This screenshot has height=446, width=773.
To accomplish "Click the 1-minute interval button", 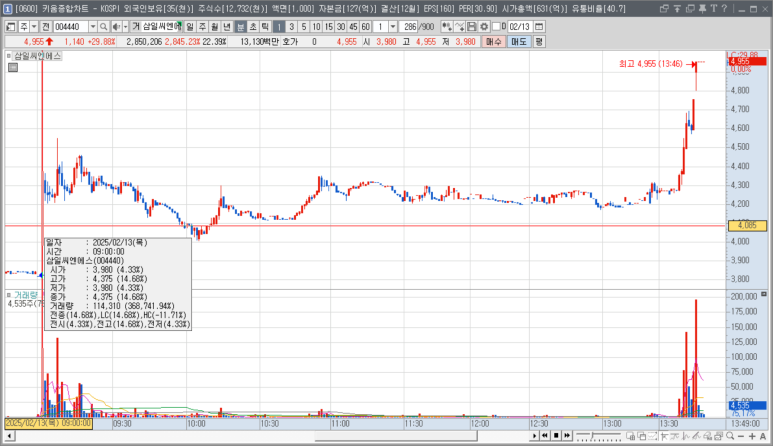I will point(279,27).
